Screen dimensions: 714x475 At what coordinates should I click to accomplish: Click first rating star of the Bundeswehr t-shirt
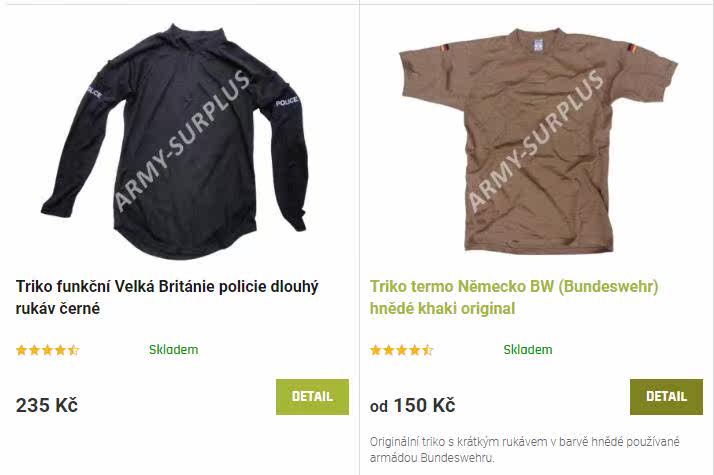[x=376, y=350]
